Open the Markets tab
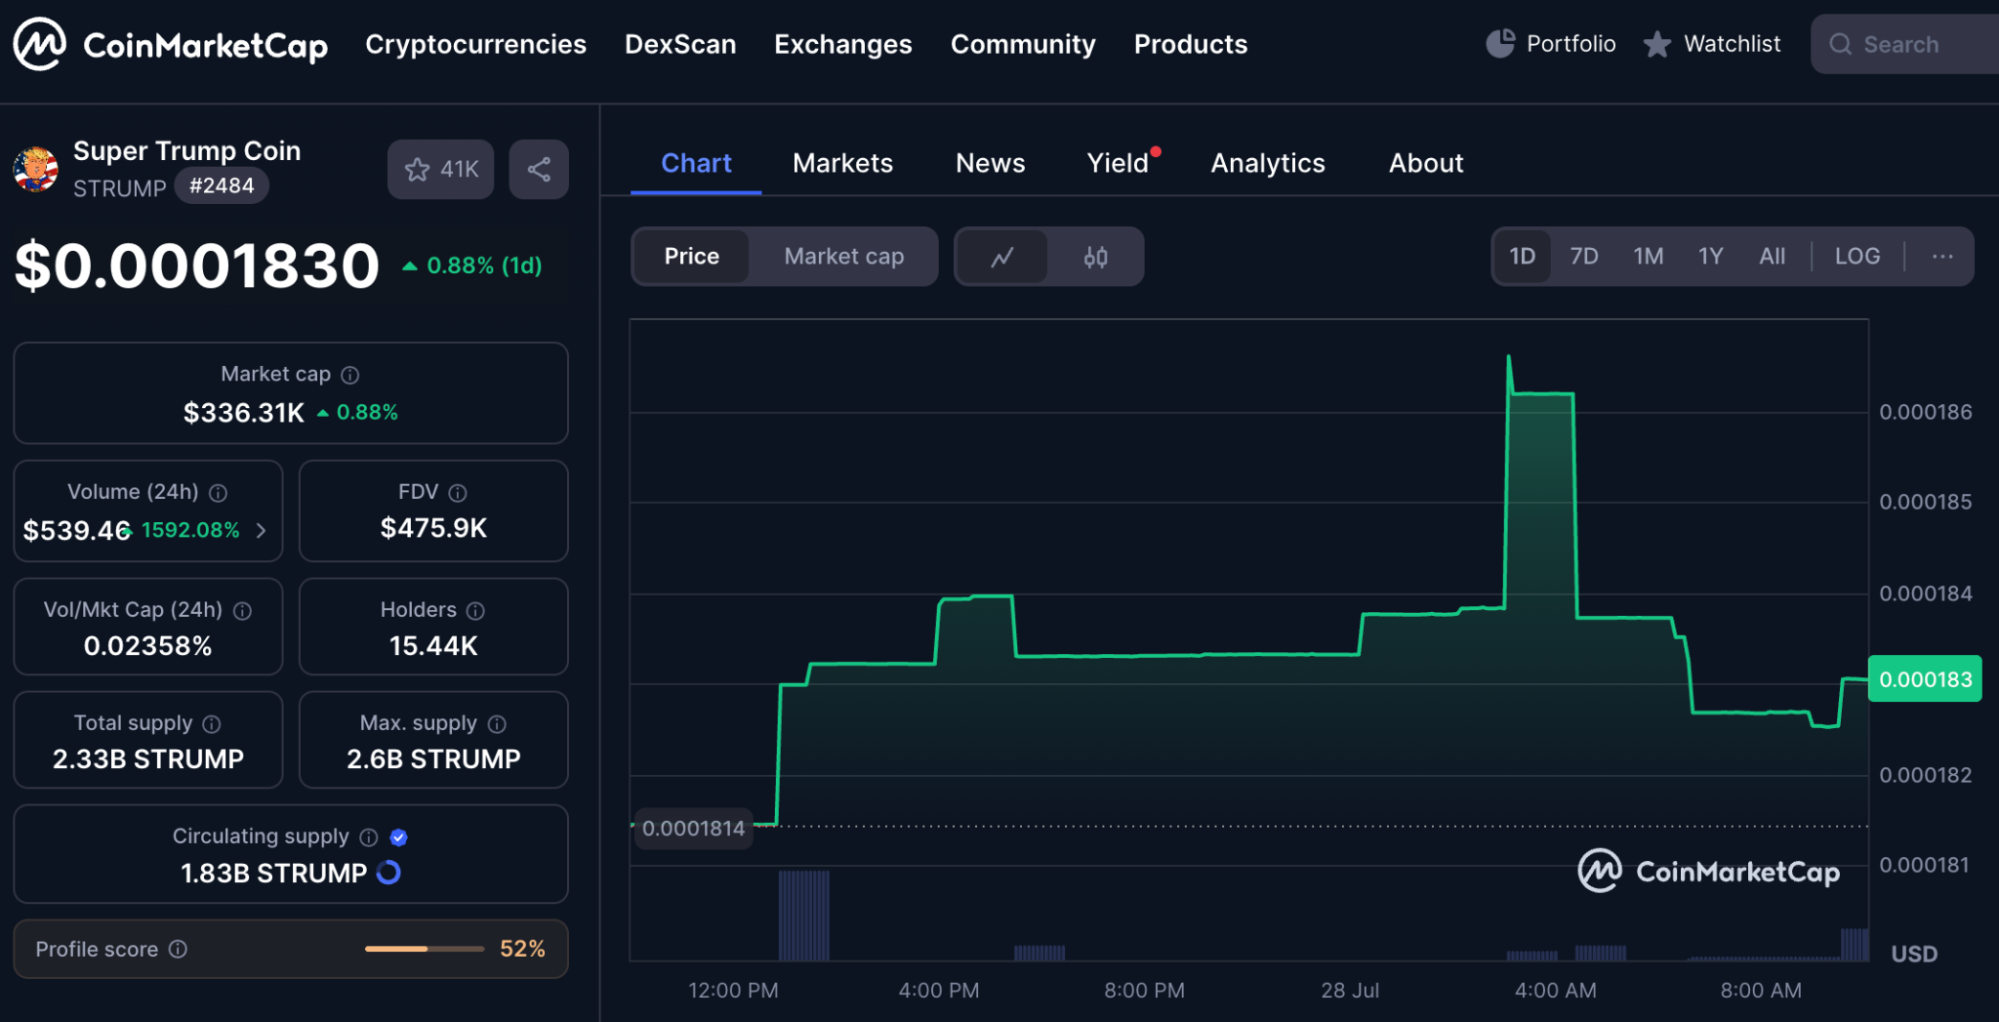 [x=843, y=163]
